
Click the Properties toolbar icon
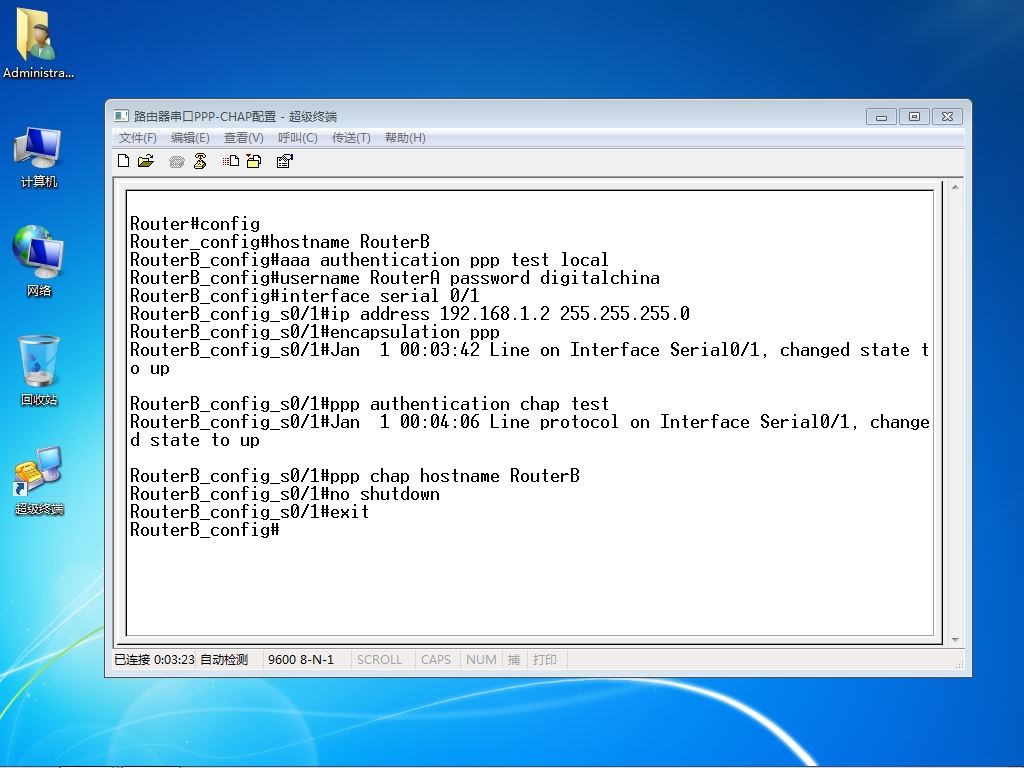[x=285, y=161]
